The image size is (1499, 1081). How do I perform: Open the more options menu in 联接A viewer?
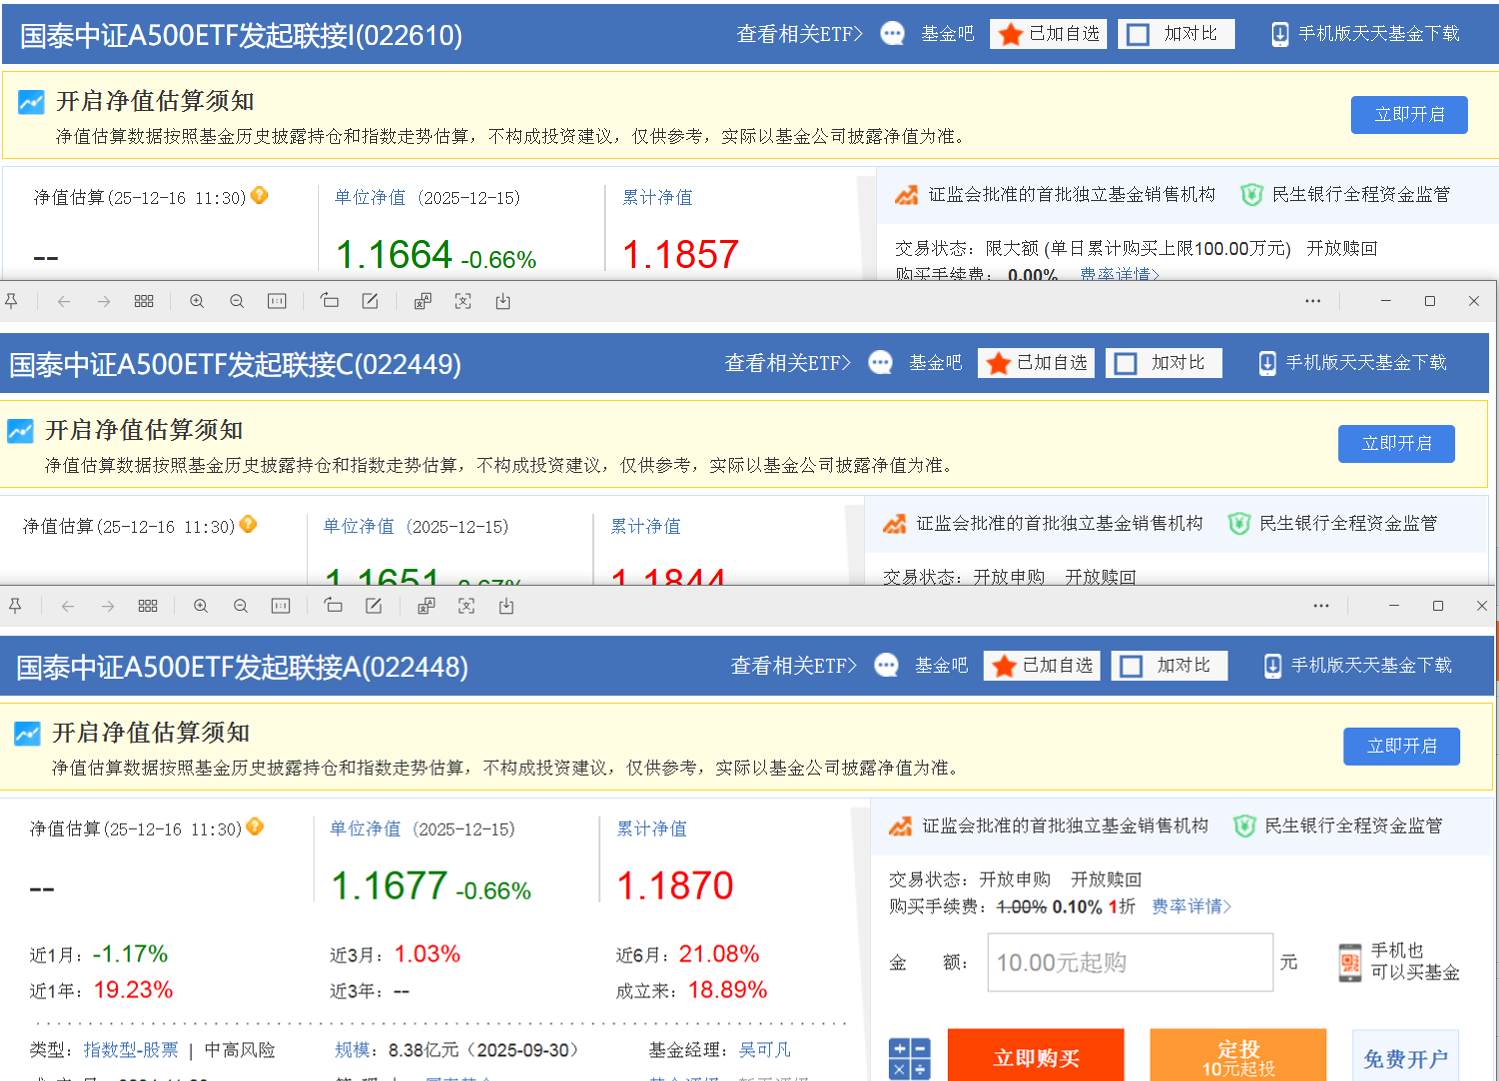(1321, 606)
